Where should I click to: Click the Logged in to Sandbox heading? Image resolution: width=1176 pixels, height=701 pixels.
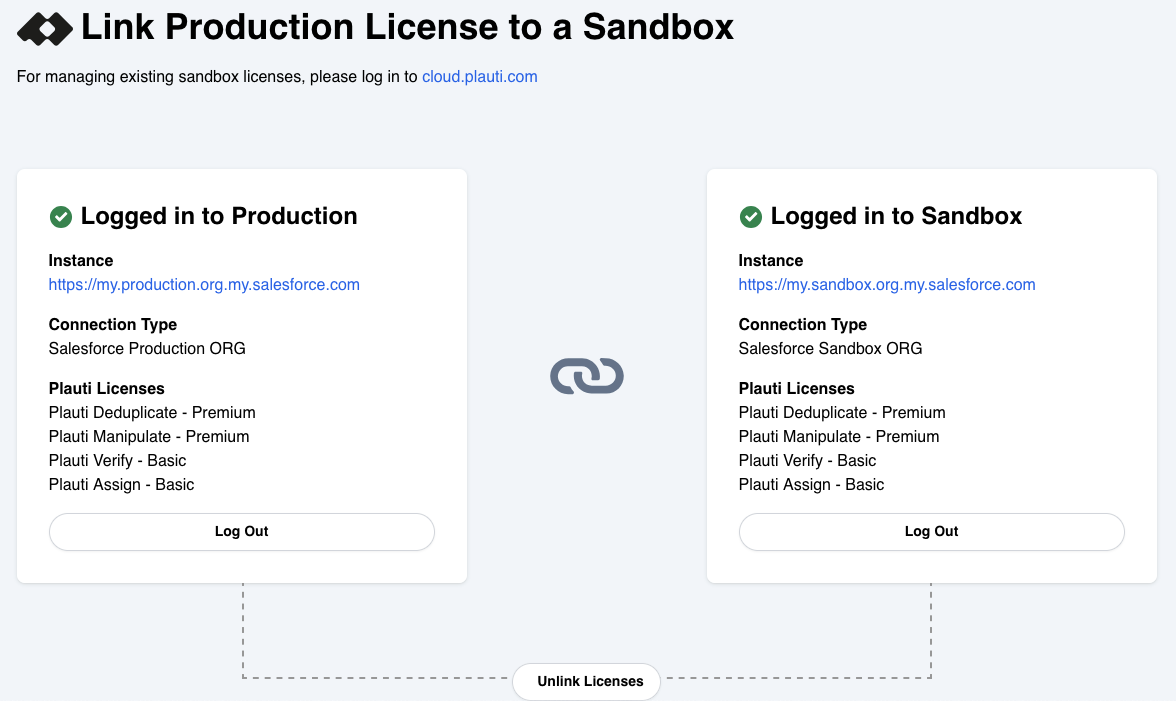pos(896,216)
